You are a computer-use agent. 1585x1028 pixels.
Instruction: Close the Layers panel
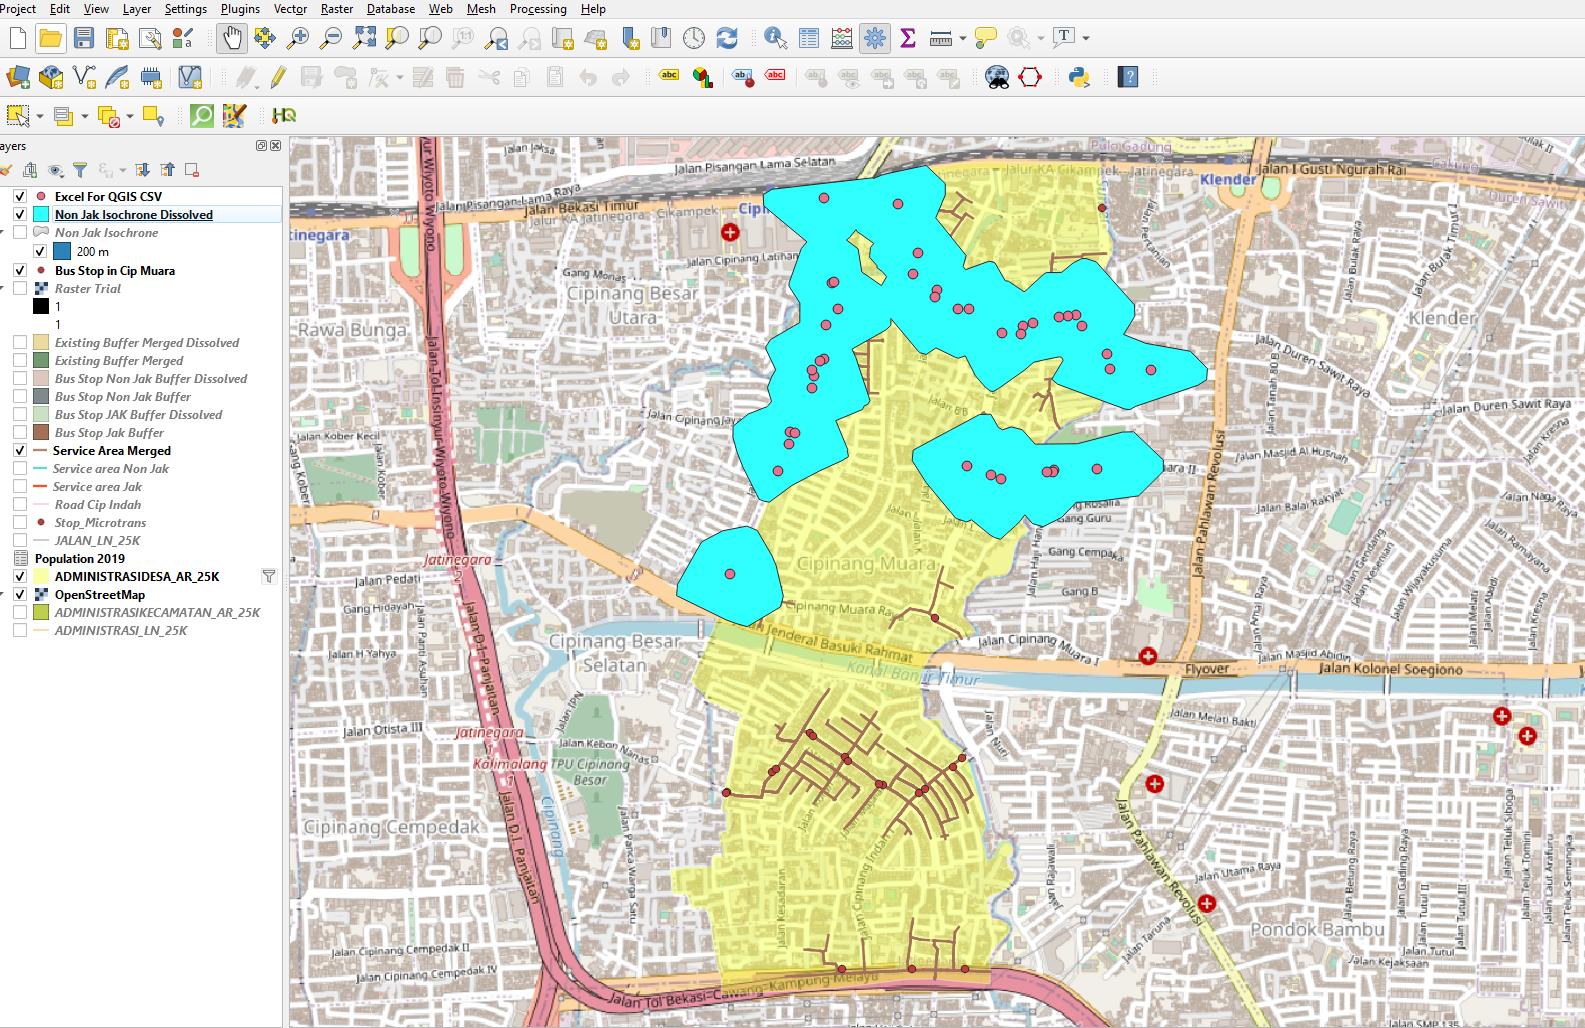[x=276, y=146]
